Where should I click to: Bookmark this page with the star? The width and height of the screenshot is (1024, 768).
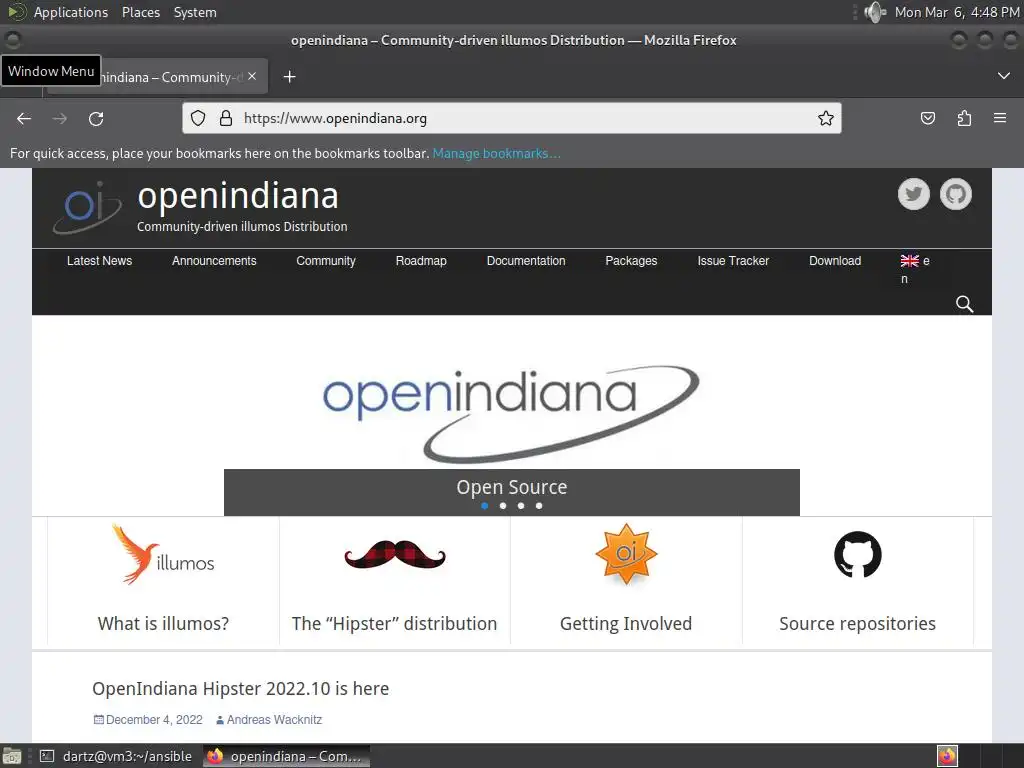coord(825,118)
